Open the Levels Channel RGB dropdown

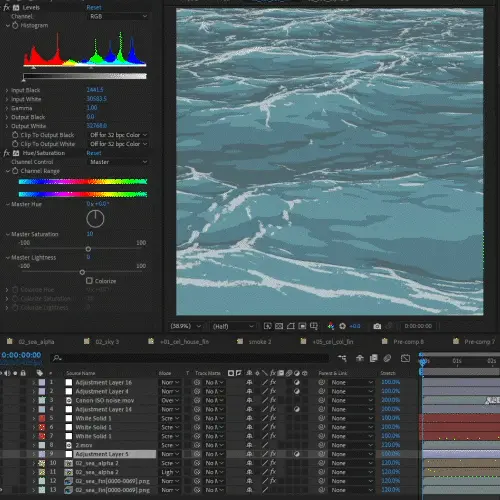click(x=117, y=16)
